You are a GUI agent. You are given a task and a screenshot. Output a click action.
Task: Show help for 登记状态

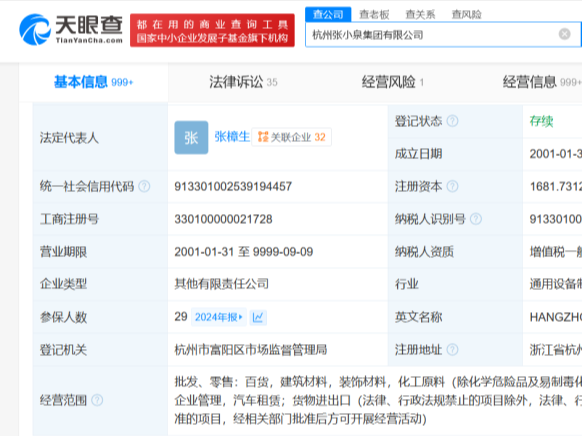452,121
